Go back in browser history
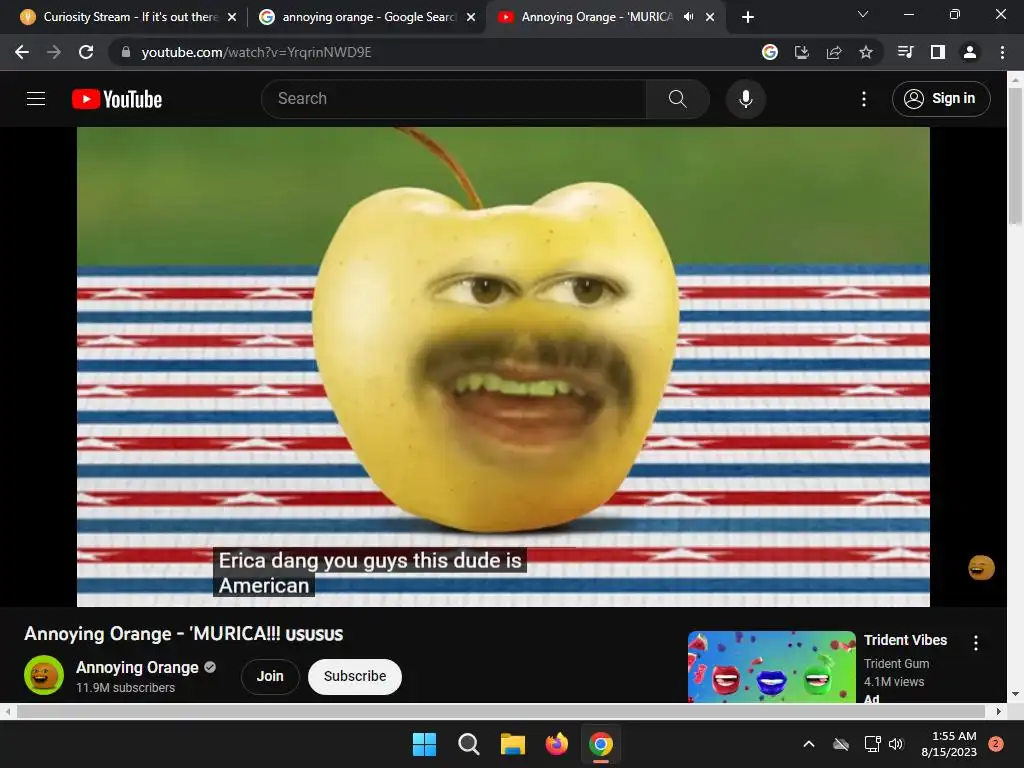 tap(22, 52)
